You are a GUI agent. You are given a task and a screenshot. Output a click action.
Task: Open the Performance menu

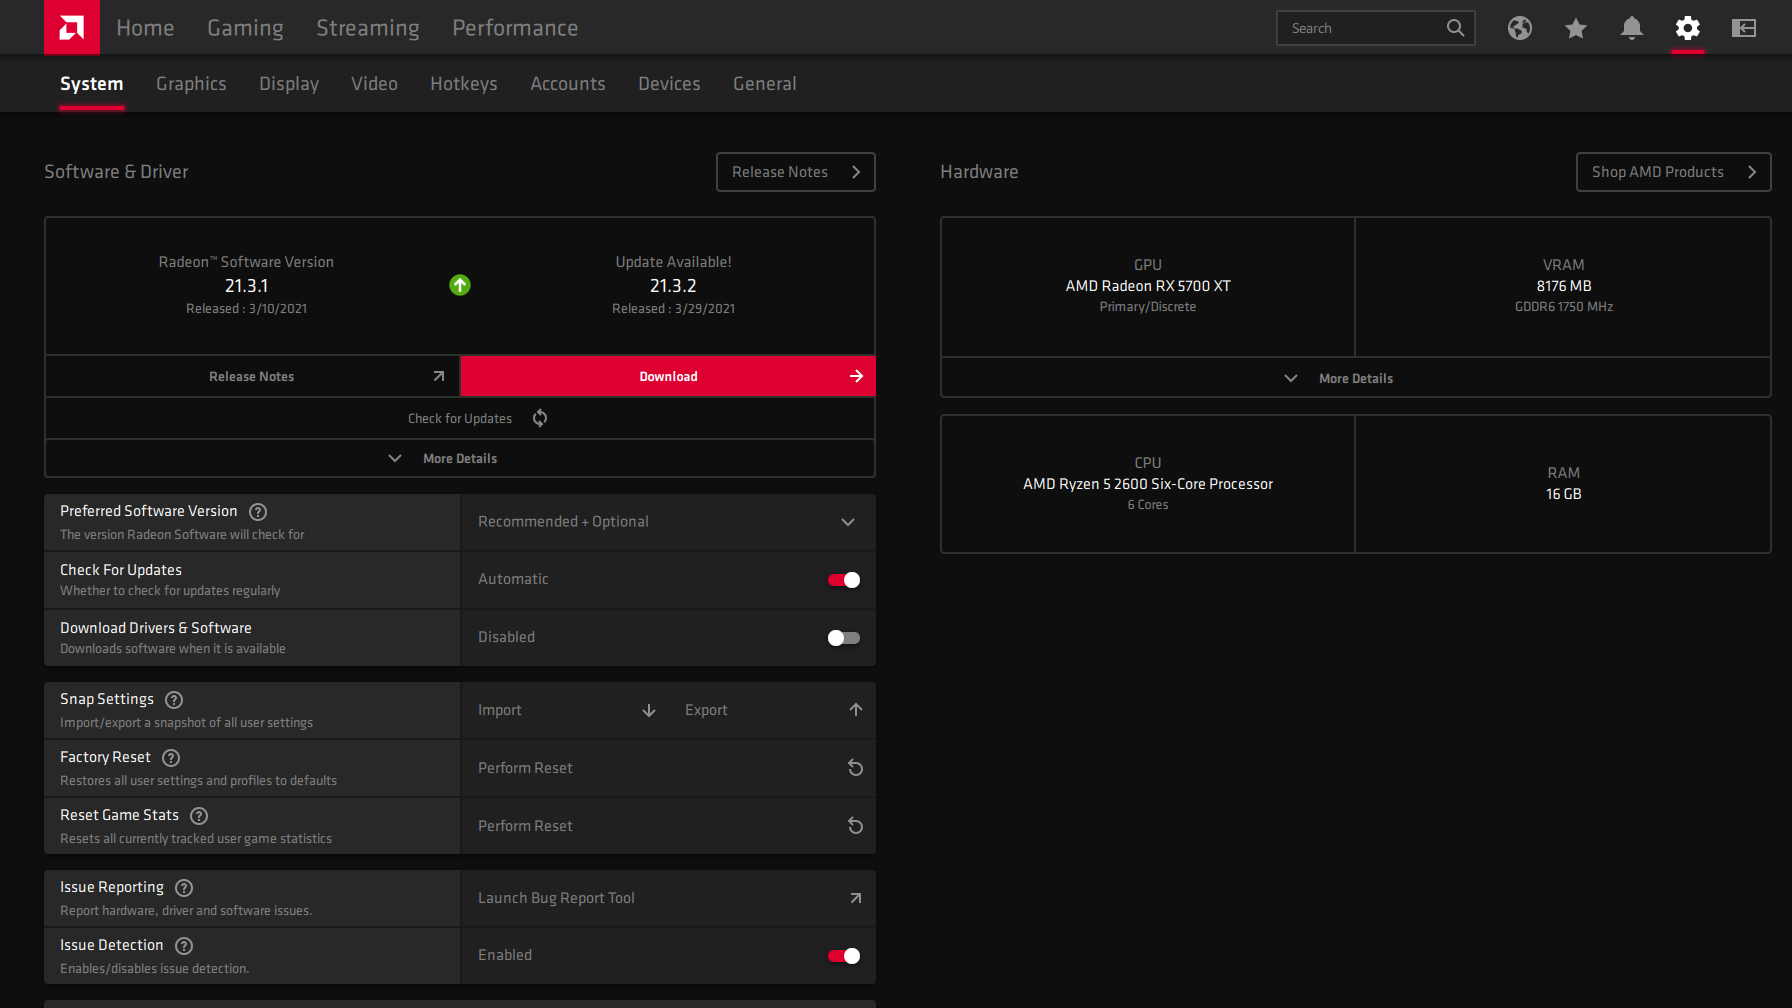point(514,28)
